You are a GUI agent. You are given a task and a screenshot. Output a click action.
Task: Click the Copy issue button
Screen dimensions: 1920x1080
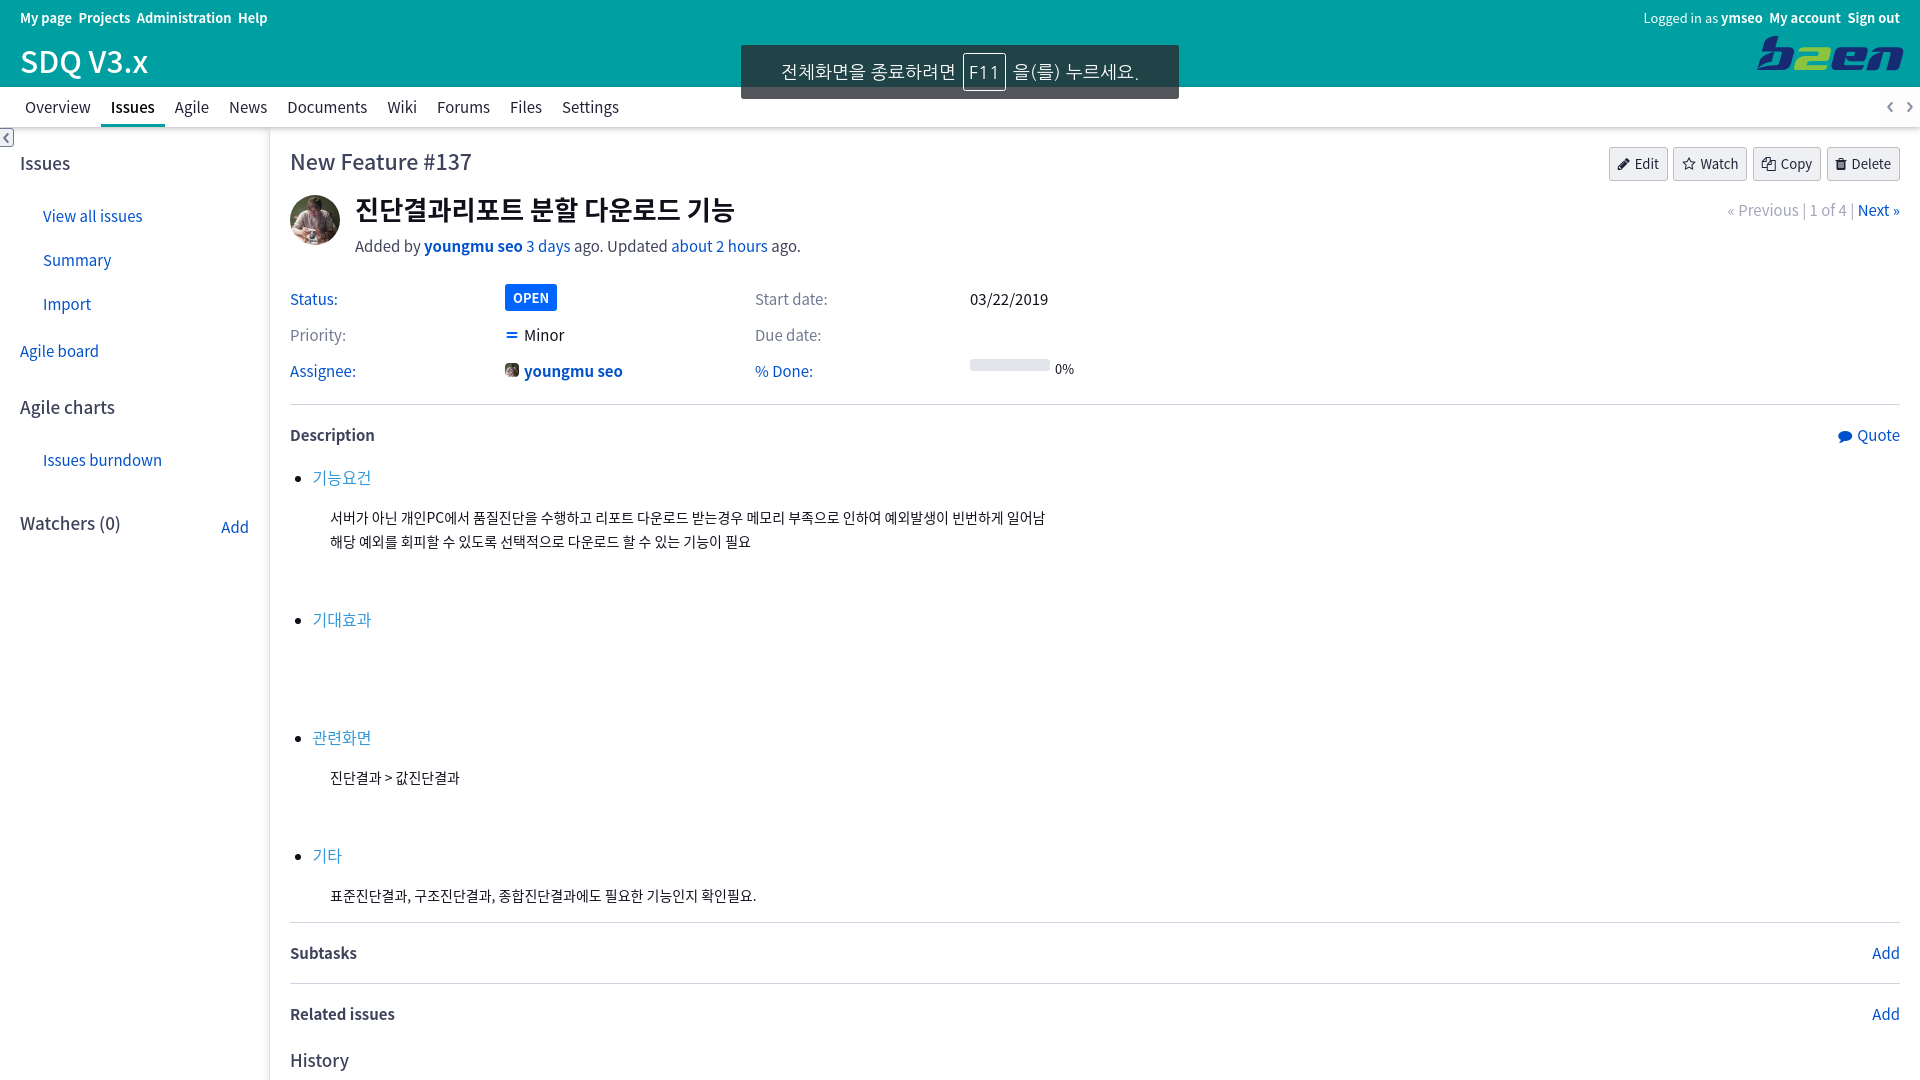point(1786,164)
